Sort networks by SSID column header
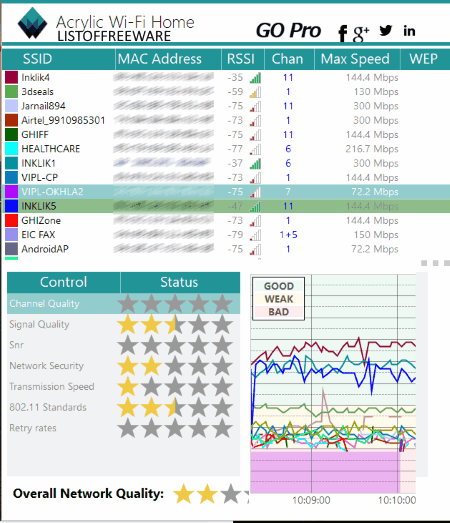The height and width of the screenshot is (523, 450). [x=59, y=59]
